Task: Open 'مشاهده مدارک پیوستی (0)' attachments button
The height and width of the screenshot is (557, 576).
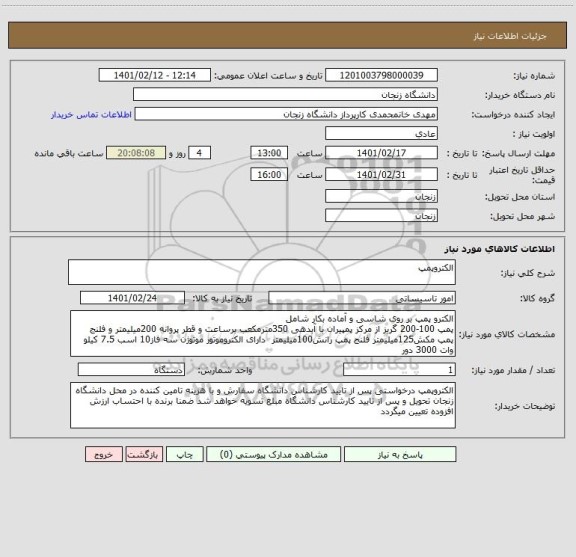Action: coord(274,454)
